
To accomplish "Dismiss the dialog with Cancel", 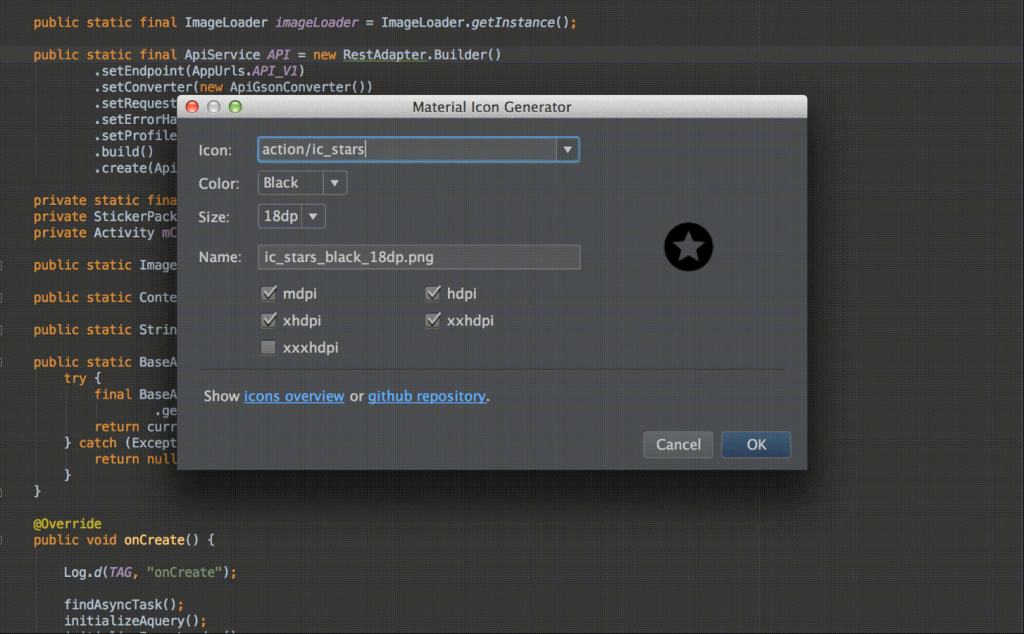I will 678,444.
